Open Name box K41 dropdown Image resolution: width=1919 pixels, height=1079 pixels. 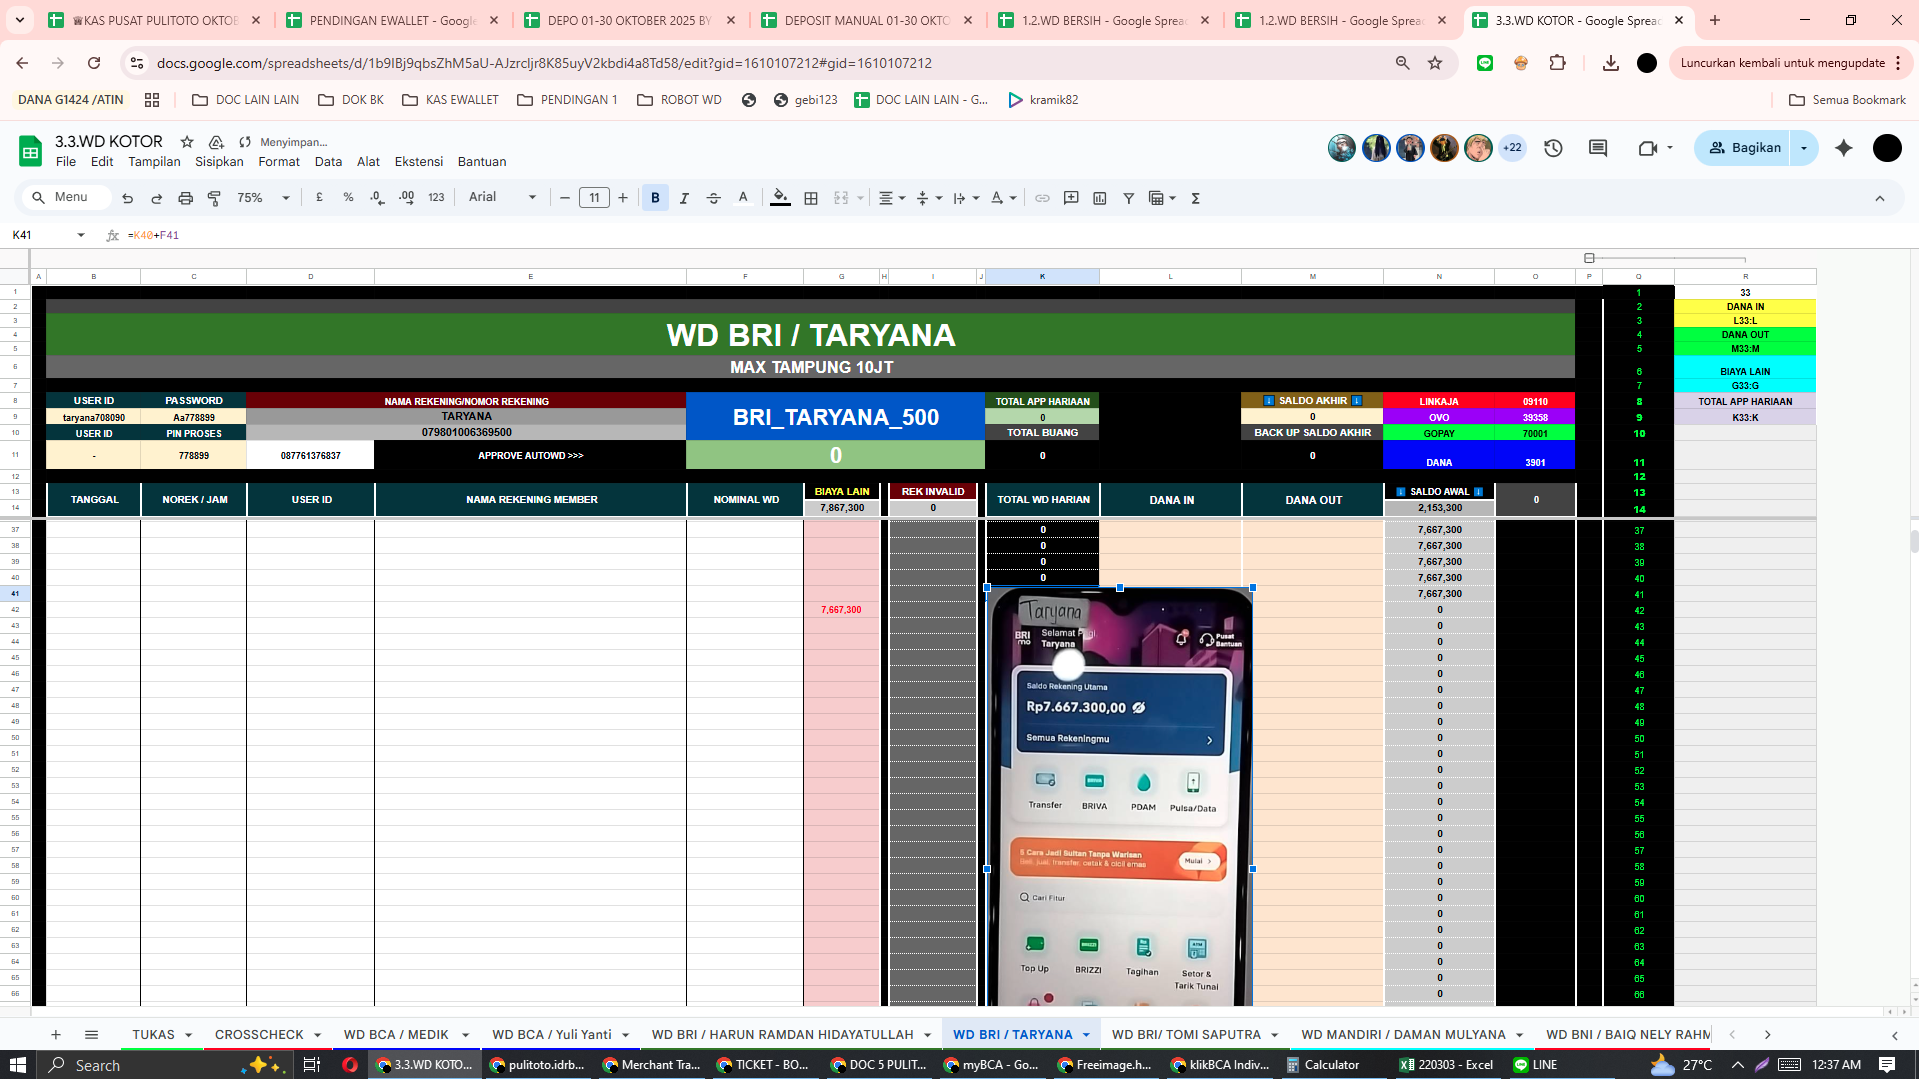point(81,235)
